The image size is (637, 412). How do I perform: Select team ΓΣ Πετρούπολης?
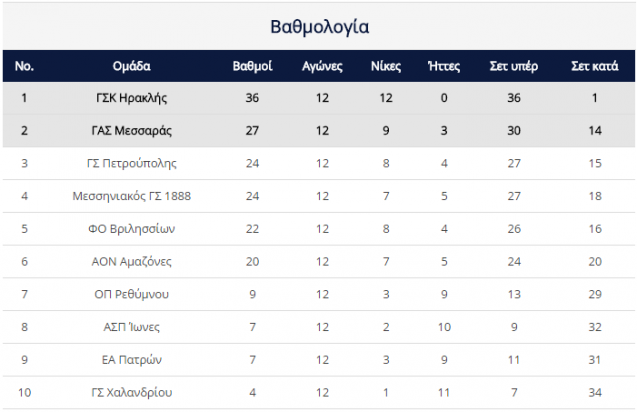[x=132, y=163]
